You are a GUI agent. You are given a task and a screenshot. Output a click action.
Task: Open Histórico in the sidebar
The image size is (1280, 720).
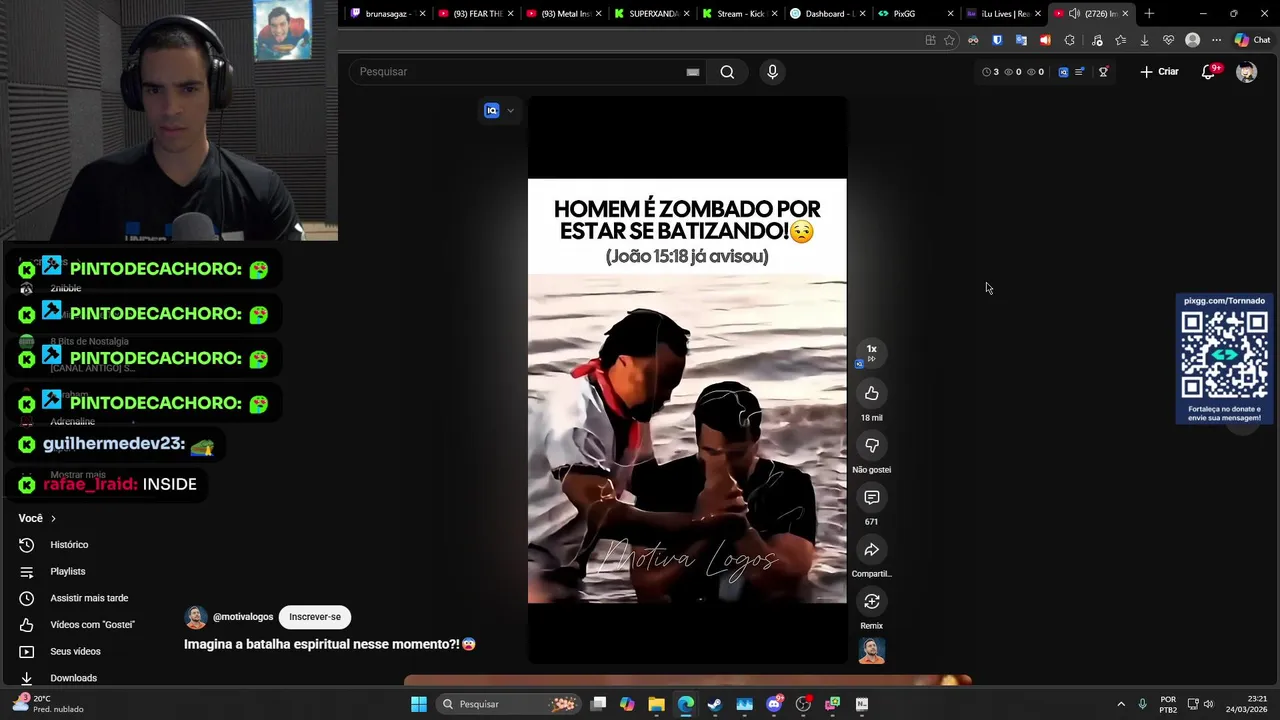69,545
